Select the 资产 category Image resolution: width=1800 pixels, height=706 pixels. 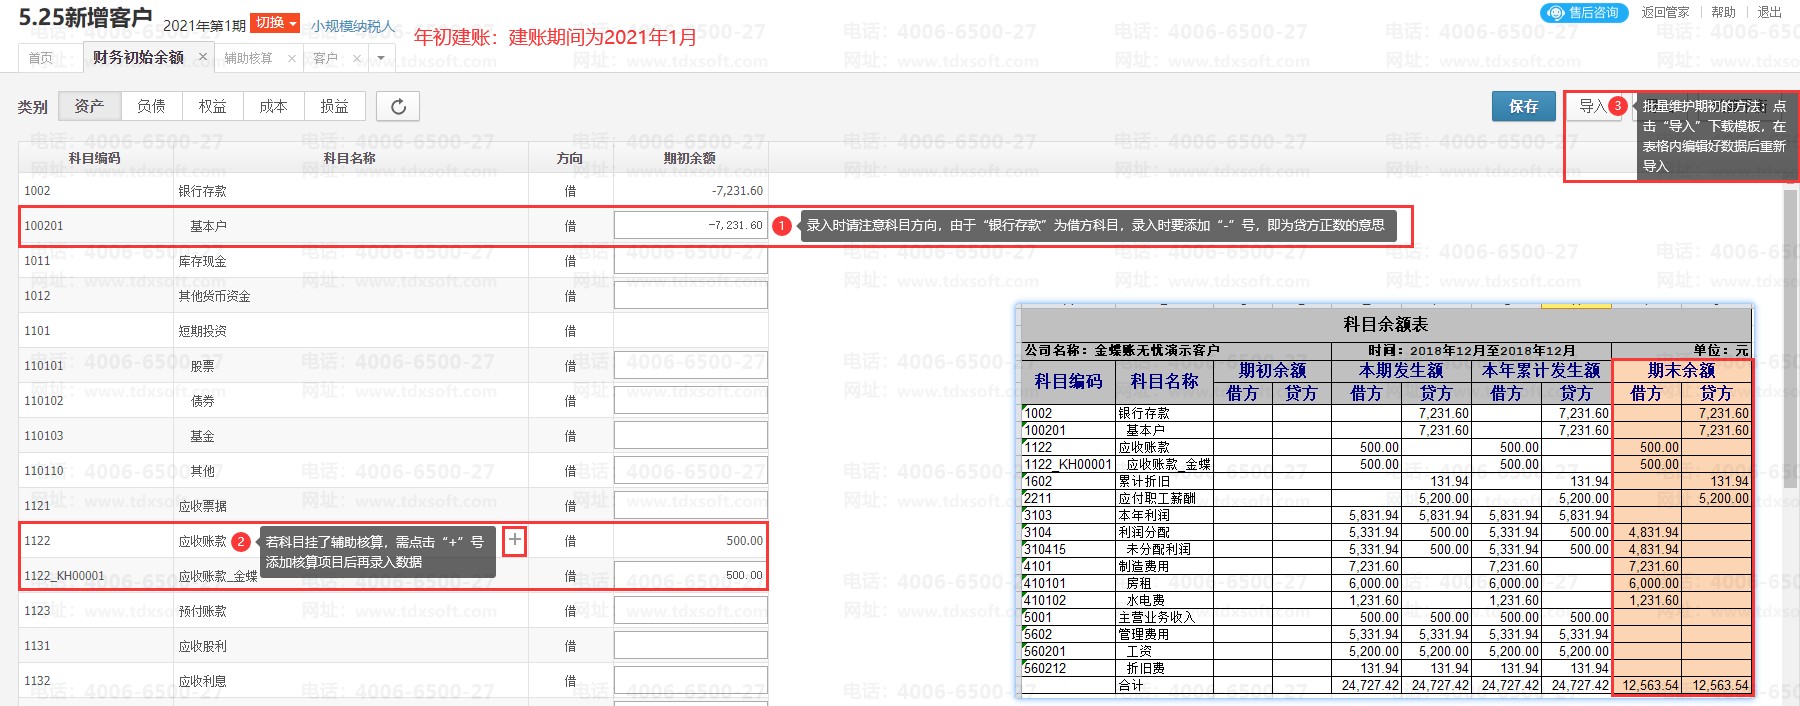[x=89, y=106]
